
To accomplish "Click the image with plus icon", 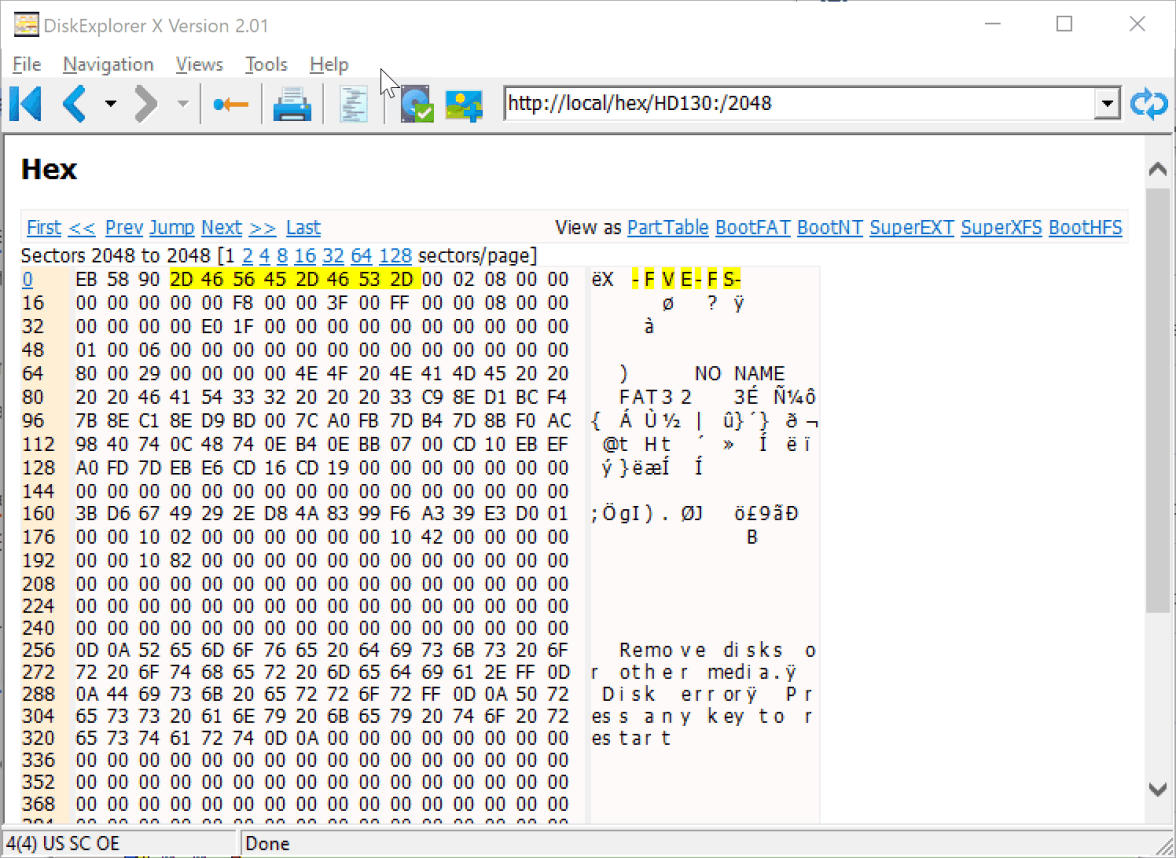I will 464,104.
